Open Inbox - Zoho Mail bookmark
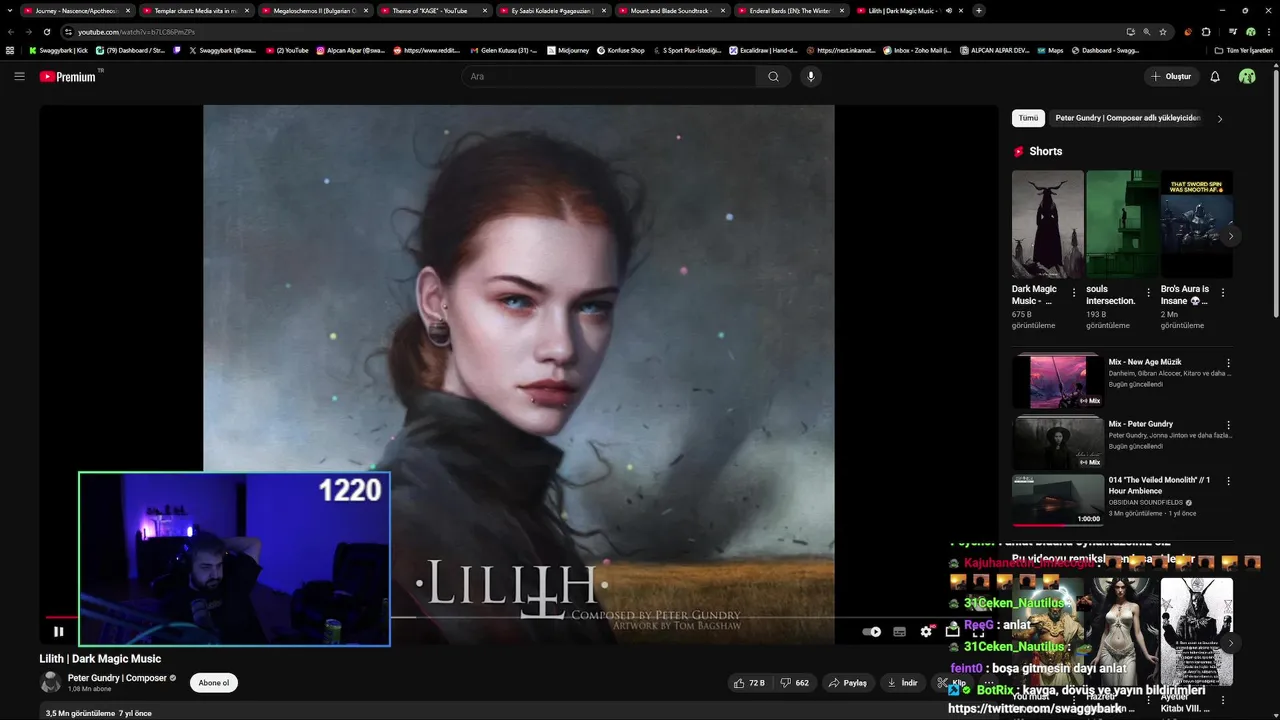 click(x=916, y=50)
